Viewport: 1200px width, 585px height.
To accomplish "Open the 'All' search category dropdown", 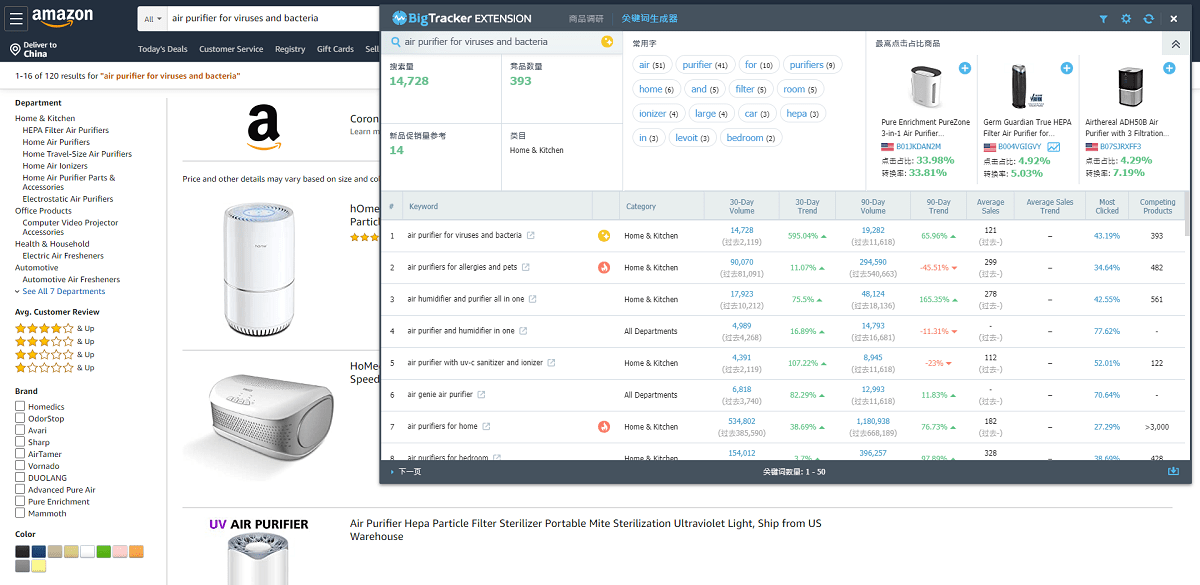I will point(153,18).
